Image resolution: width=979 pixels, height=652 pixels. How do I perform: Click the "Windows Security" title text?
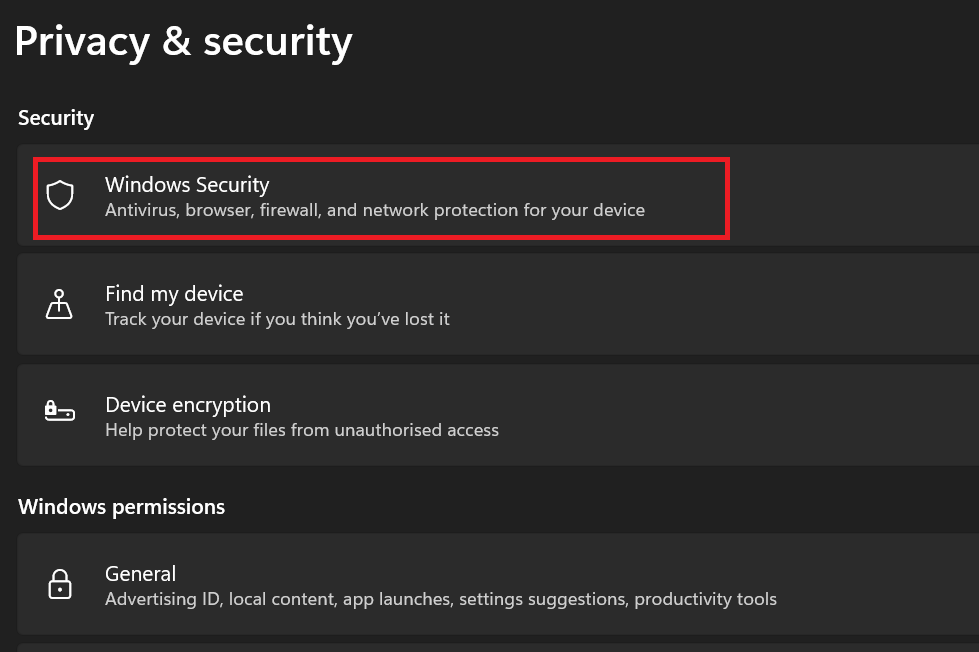coord(187,184)
